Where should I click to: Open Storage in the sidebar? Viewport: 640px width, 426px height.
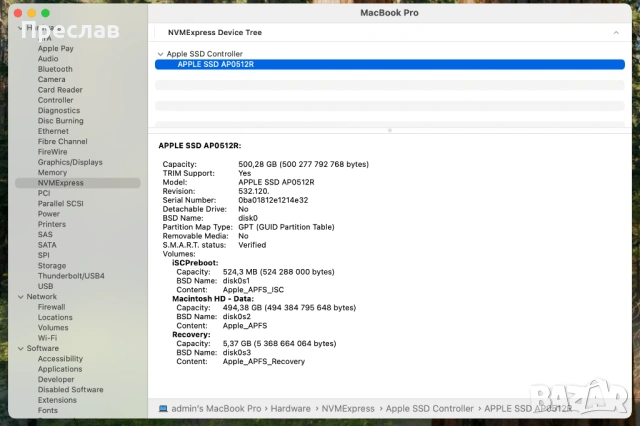[x=52, y=266]
